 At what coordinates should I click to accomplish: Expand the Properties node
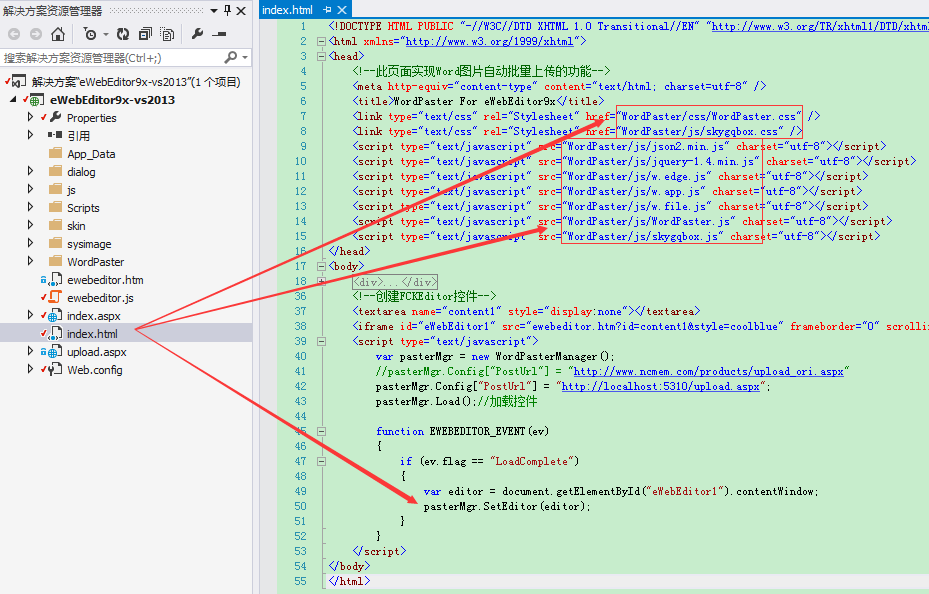(30, 117)
